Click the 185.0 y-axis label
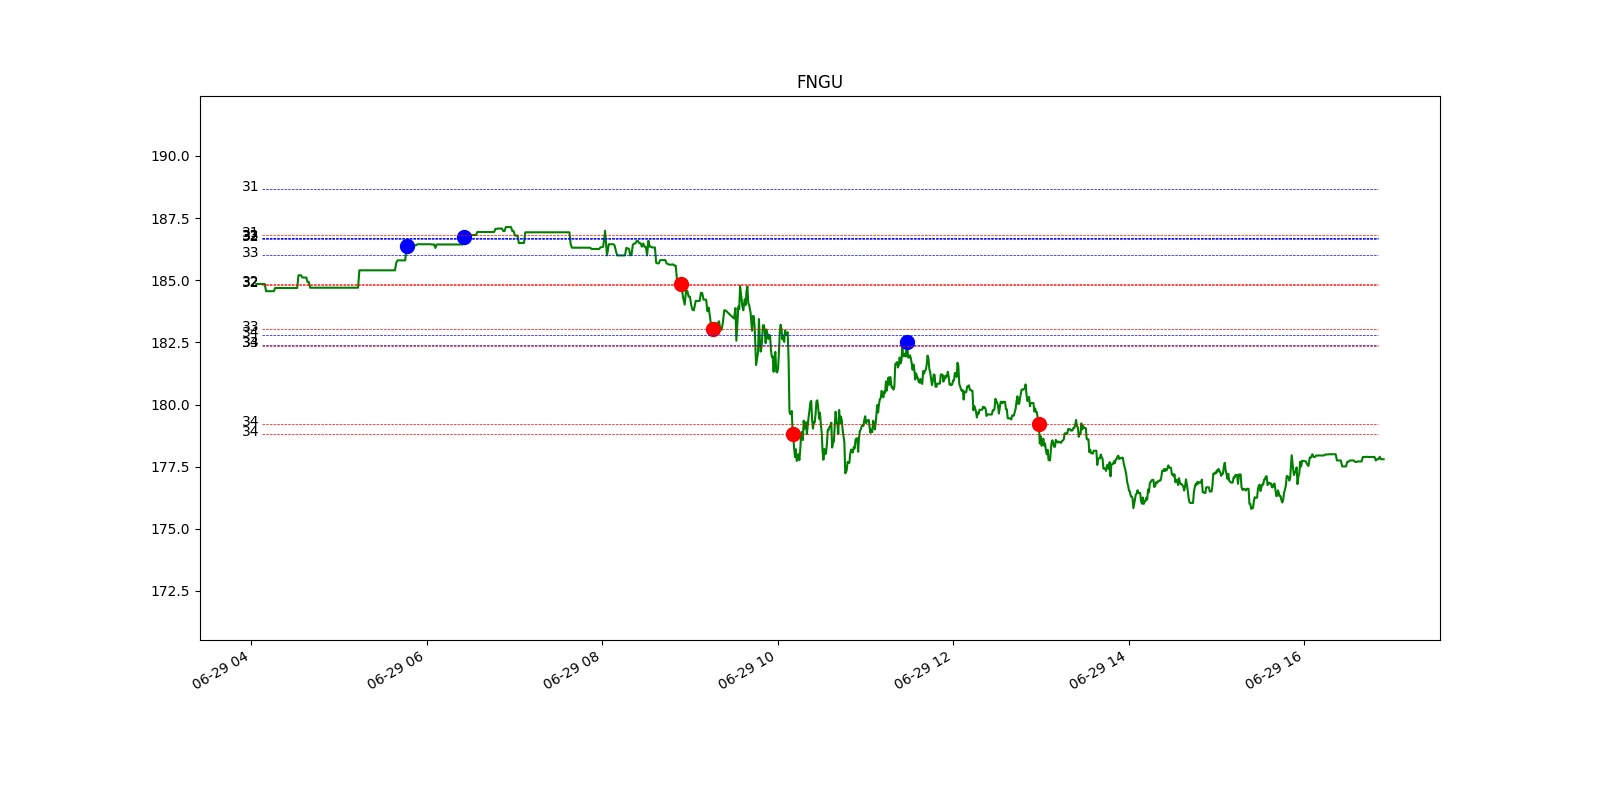 click(x=170, y=281)
